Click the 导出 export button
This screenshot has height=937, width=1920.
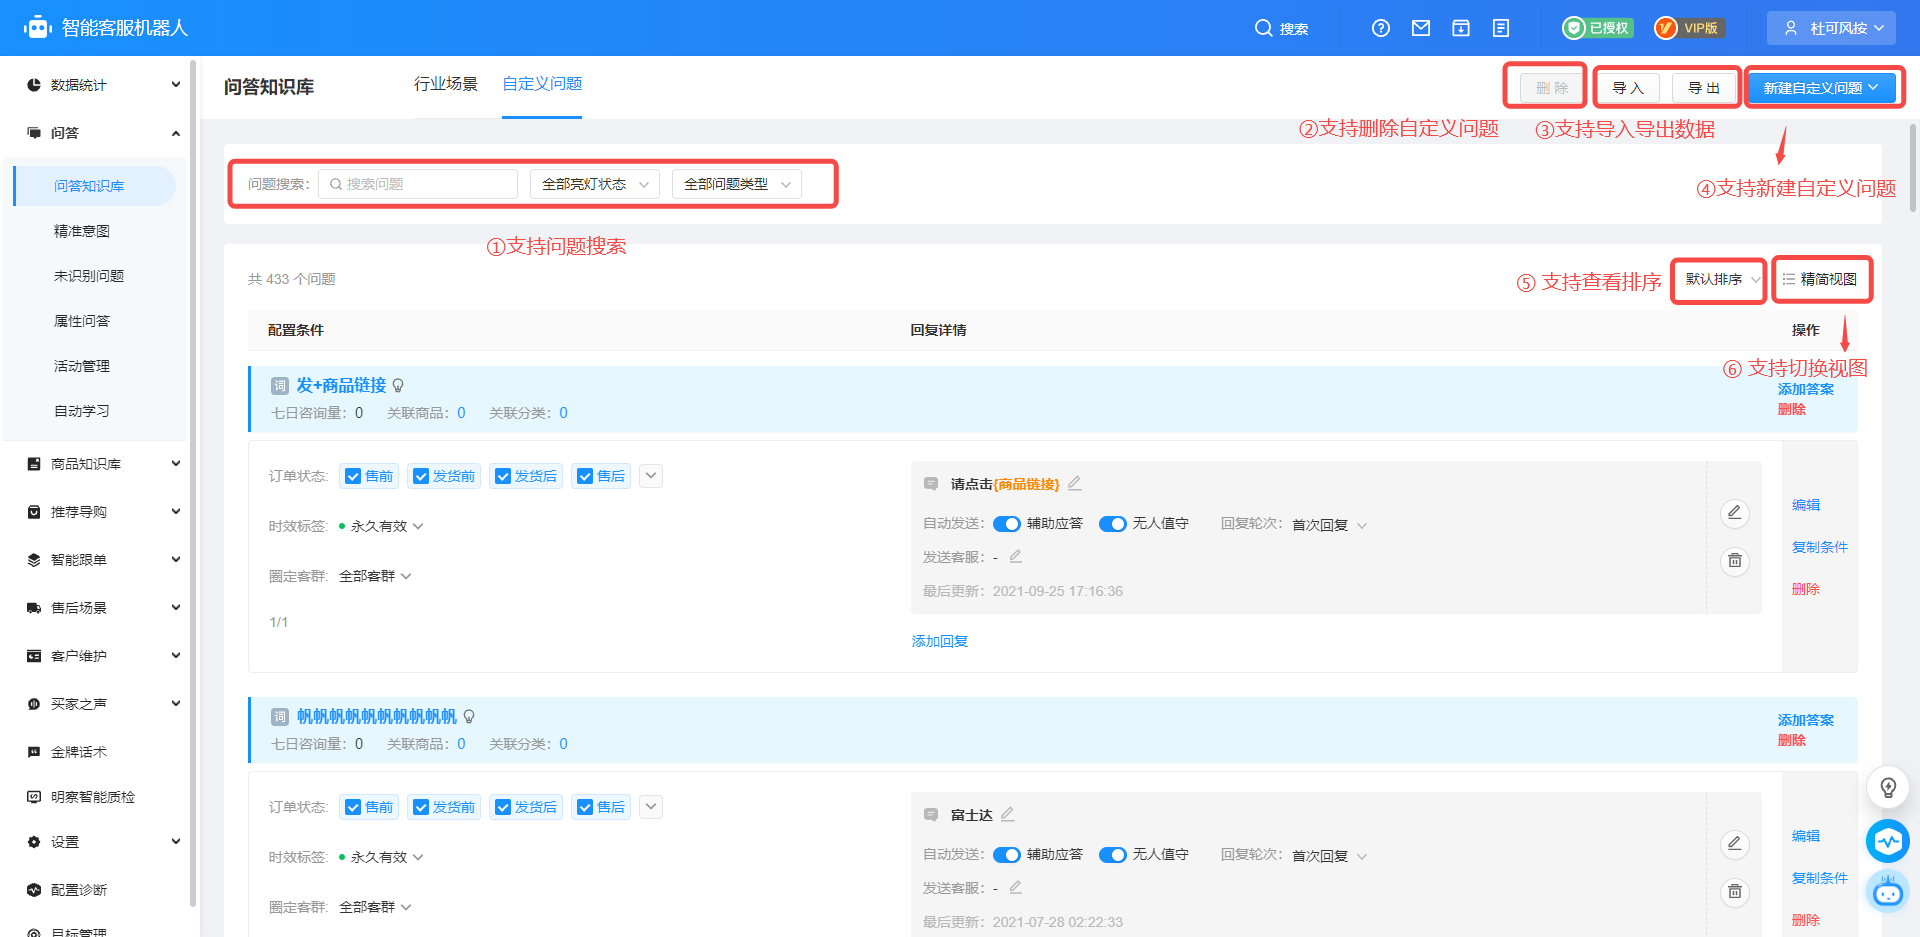1704,88
